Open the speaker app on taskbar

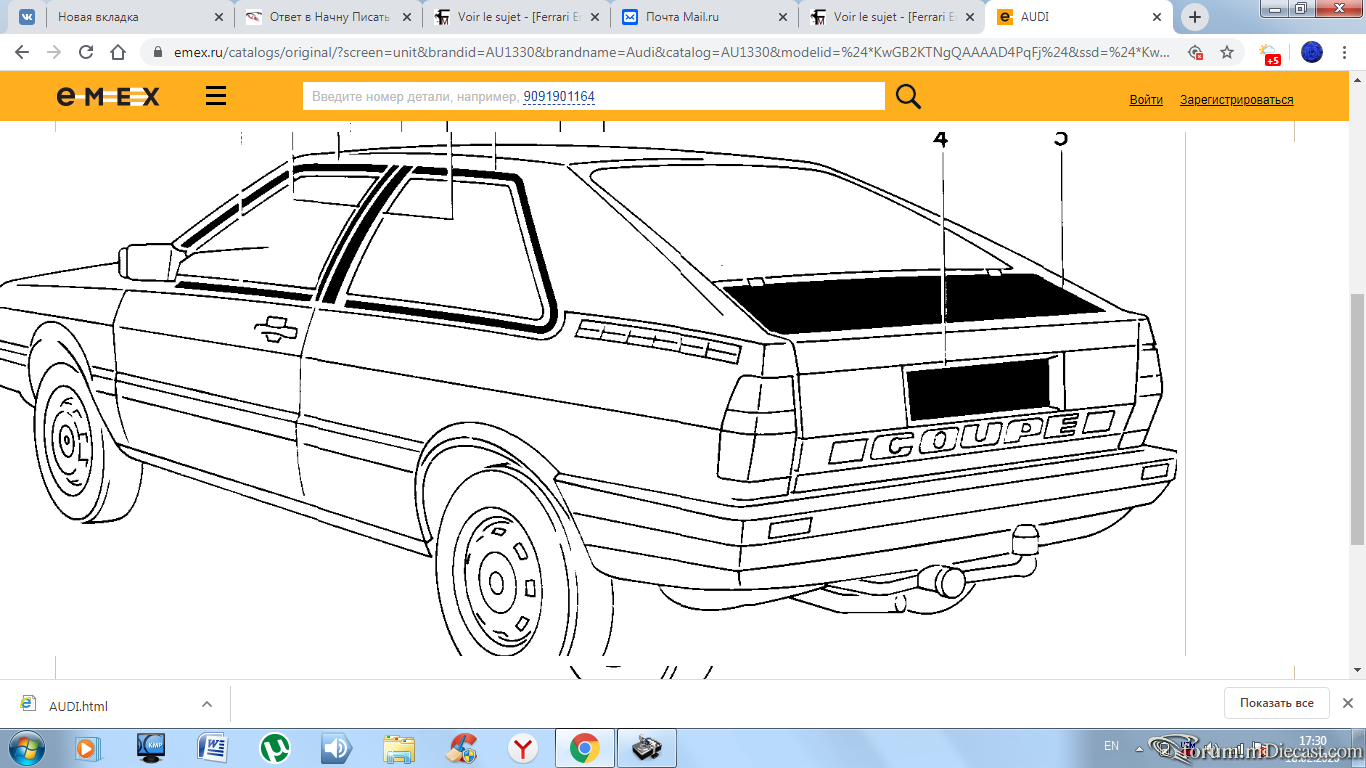tap(337, 747)
